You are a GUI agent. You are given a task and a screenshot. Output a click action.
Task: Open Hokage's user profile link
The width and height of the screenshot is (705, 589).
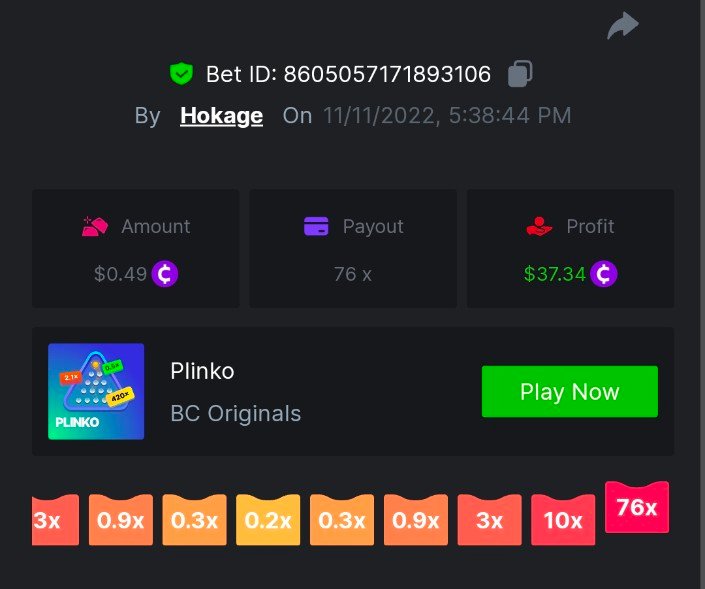(222, 116)
